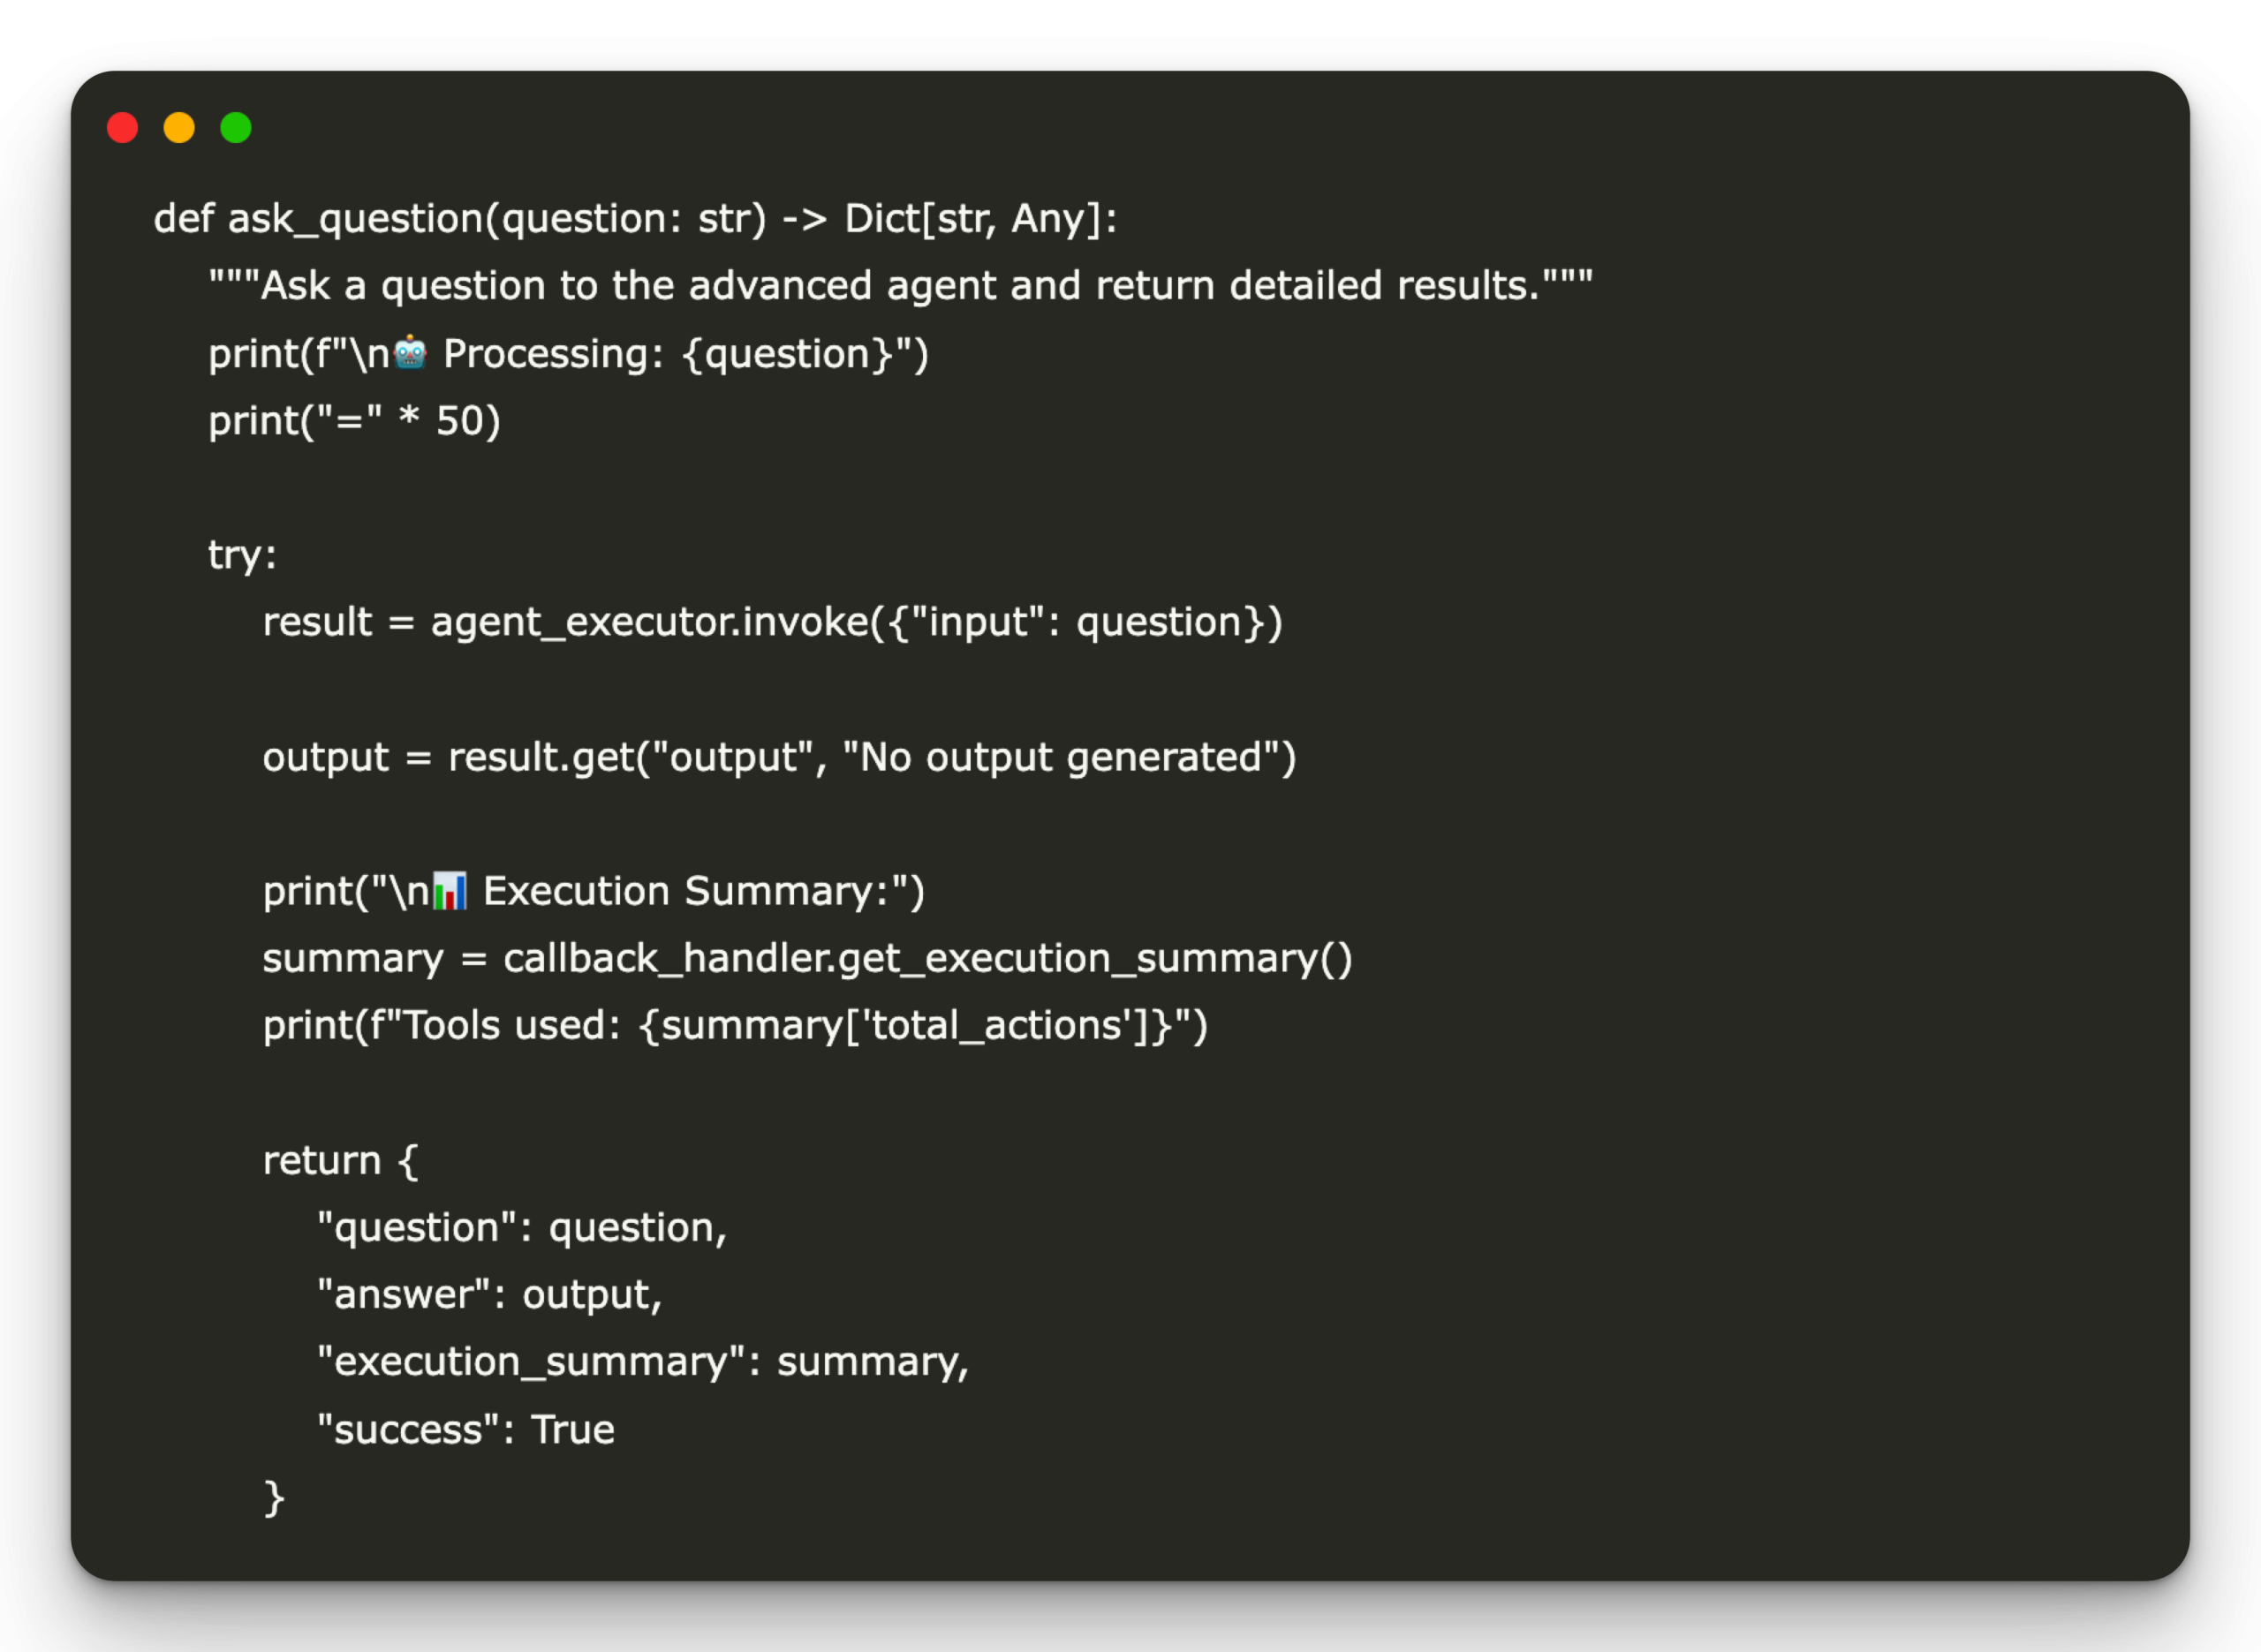
Task: Click the robot emoji in the print statement
Action: (410, 353)
